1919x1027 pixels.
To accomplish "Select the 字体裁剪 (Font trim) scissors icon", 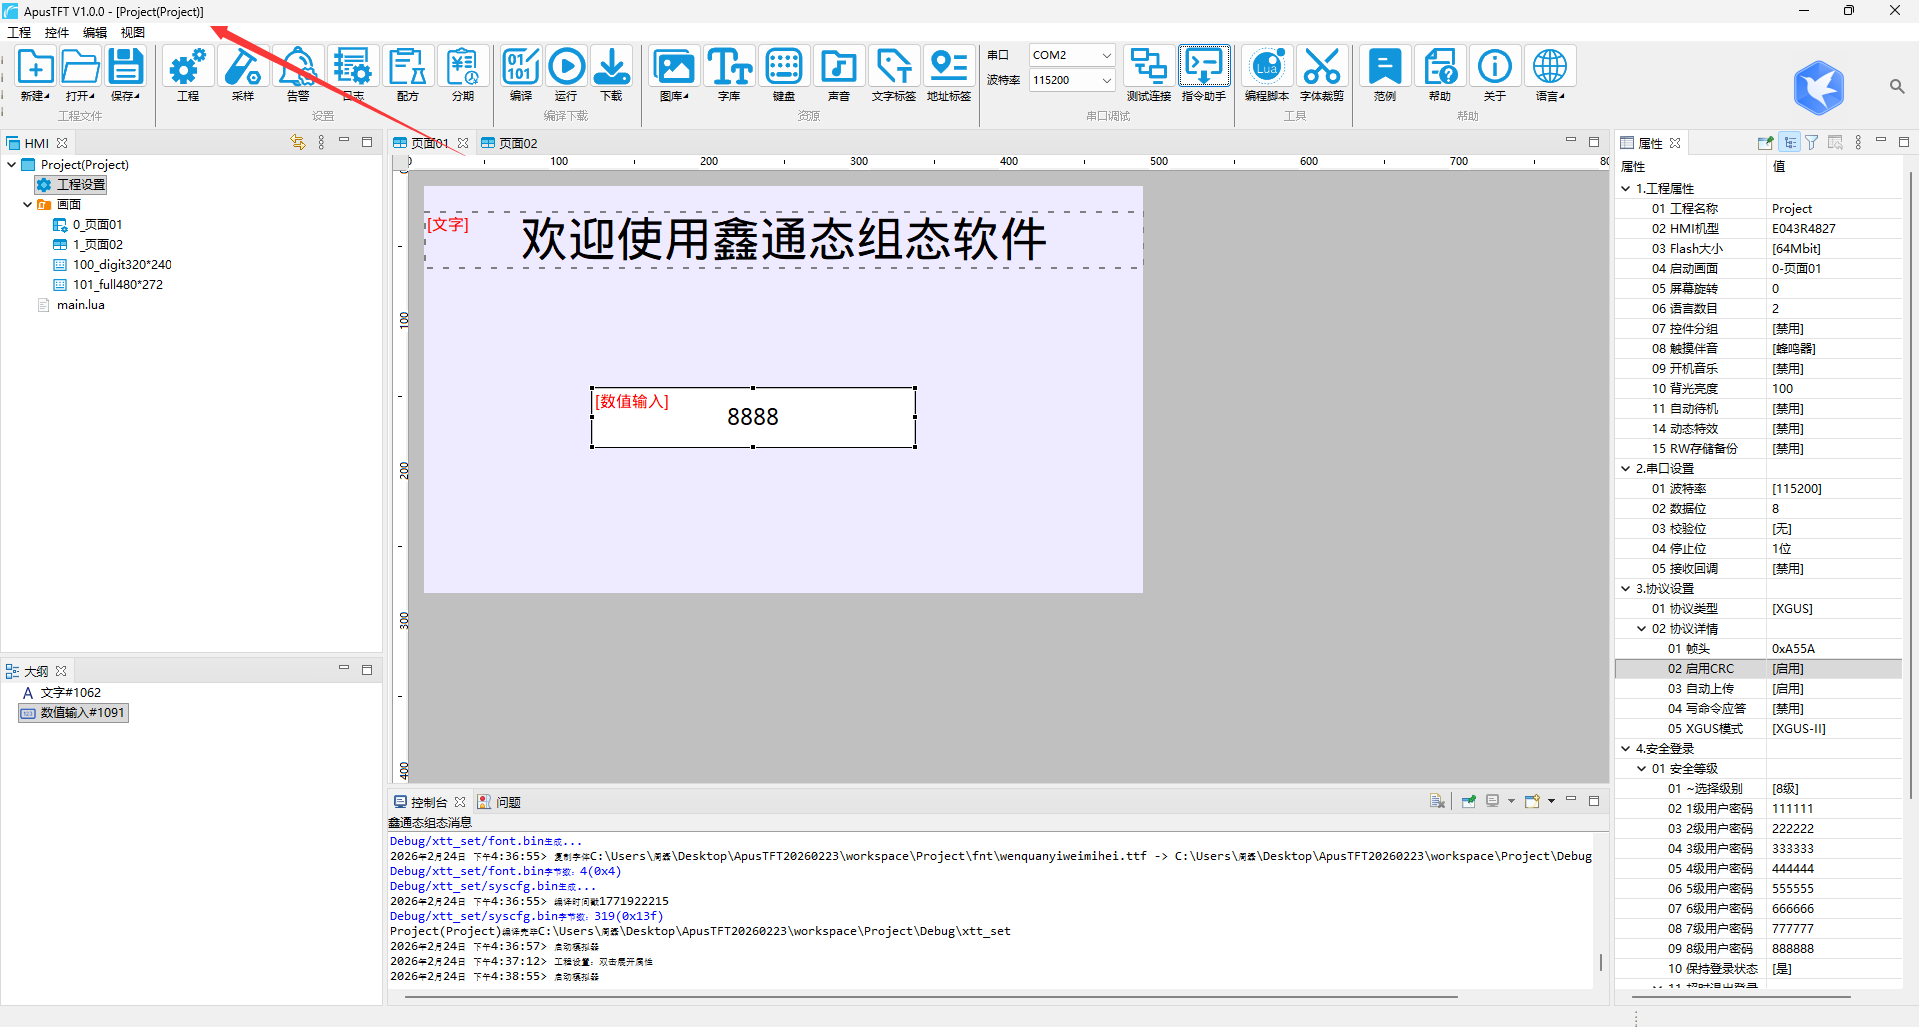I will tap(1321, 68).
